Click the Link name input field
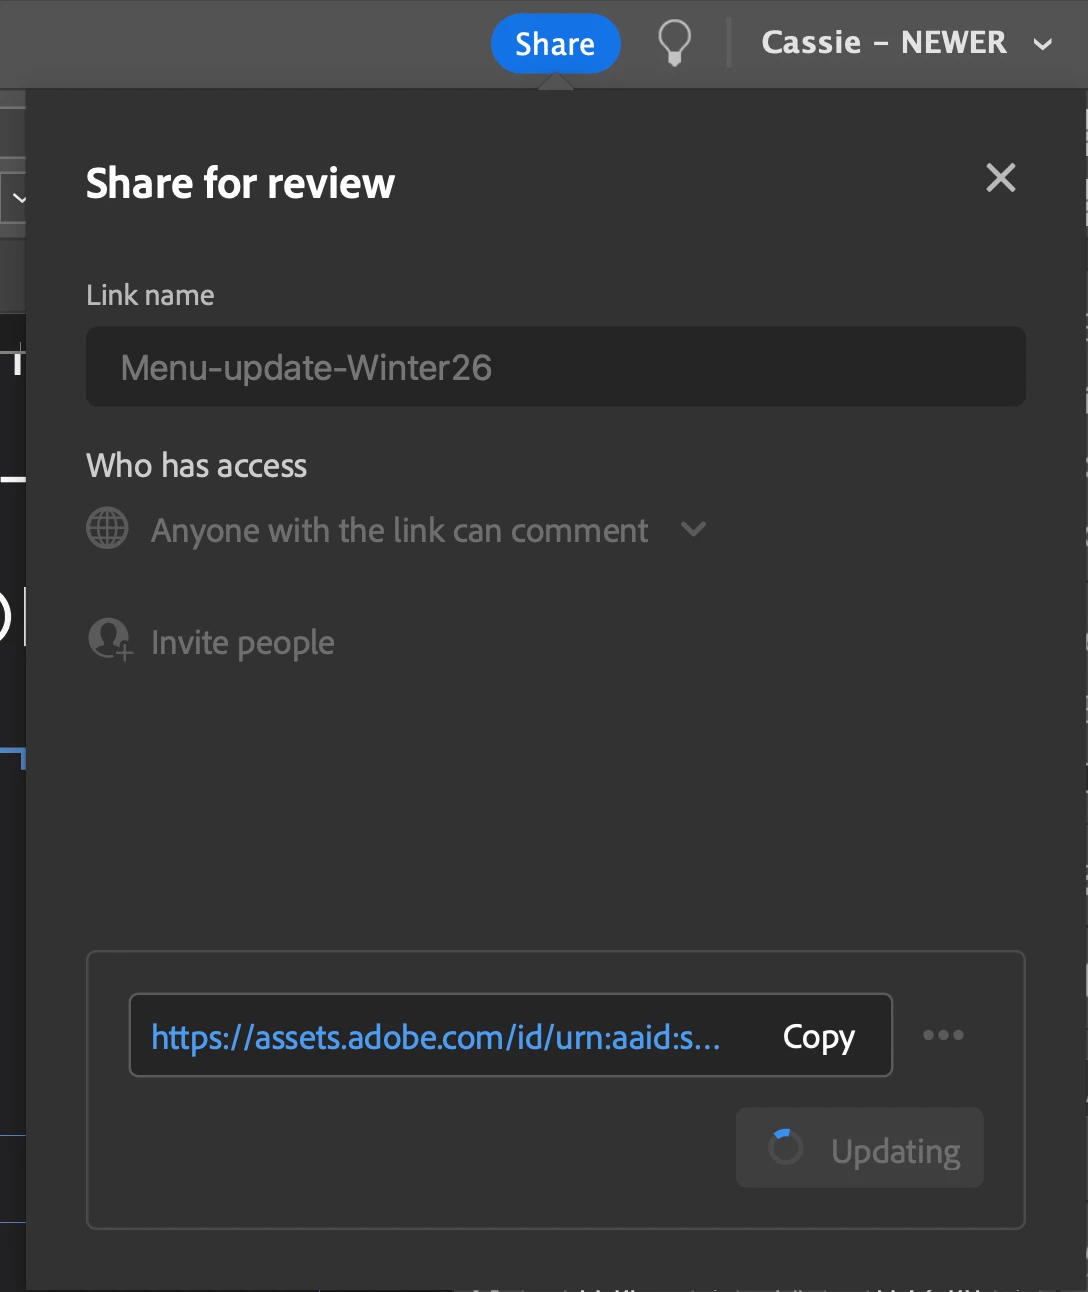Image resolution: width=1088 pixels, height=1292 pixels. click(x=556, y=367)
